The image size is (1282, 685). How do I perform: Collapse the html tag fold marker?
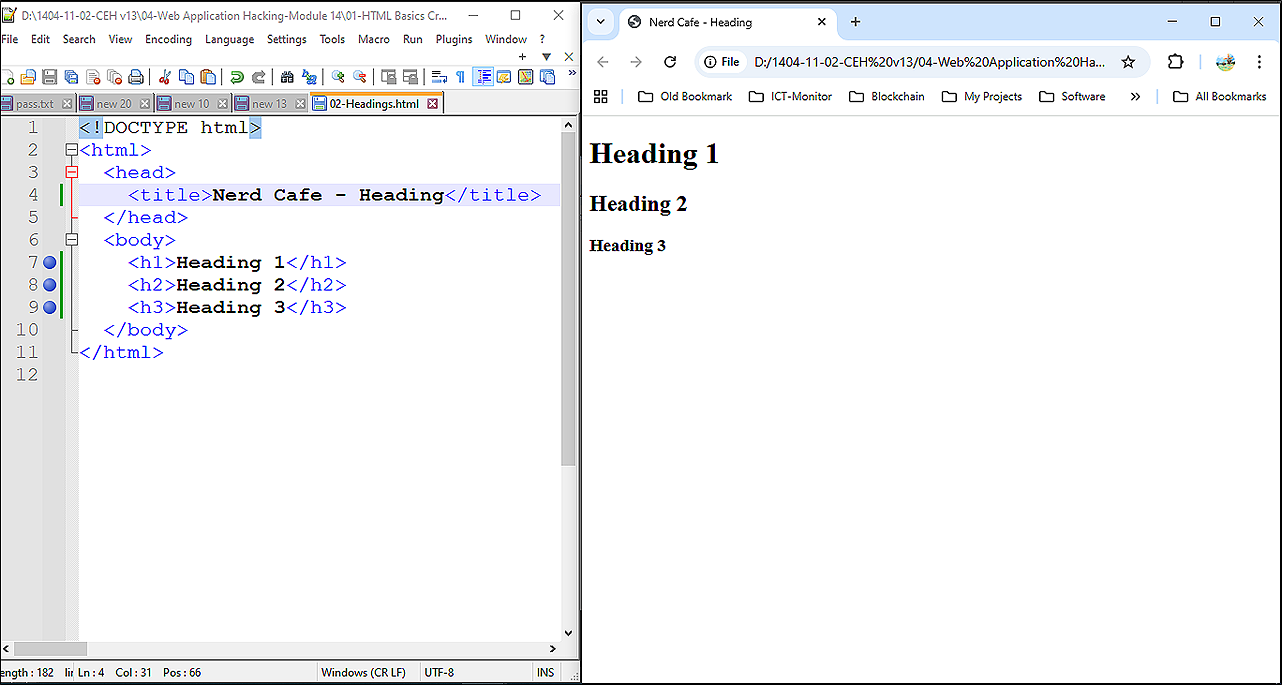click(71, 150)
